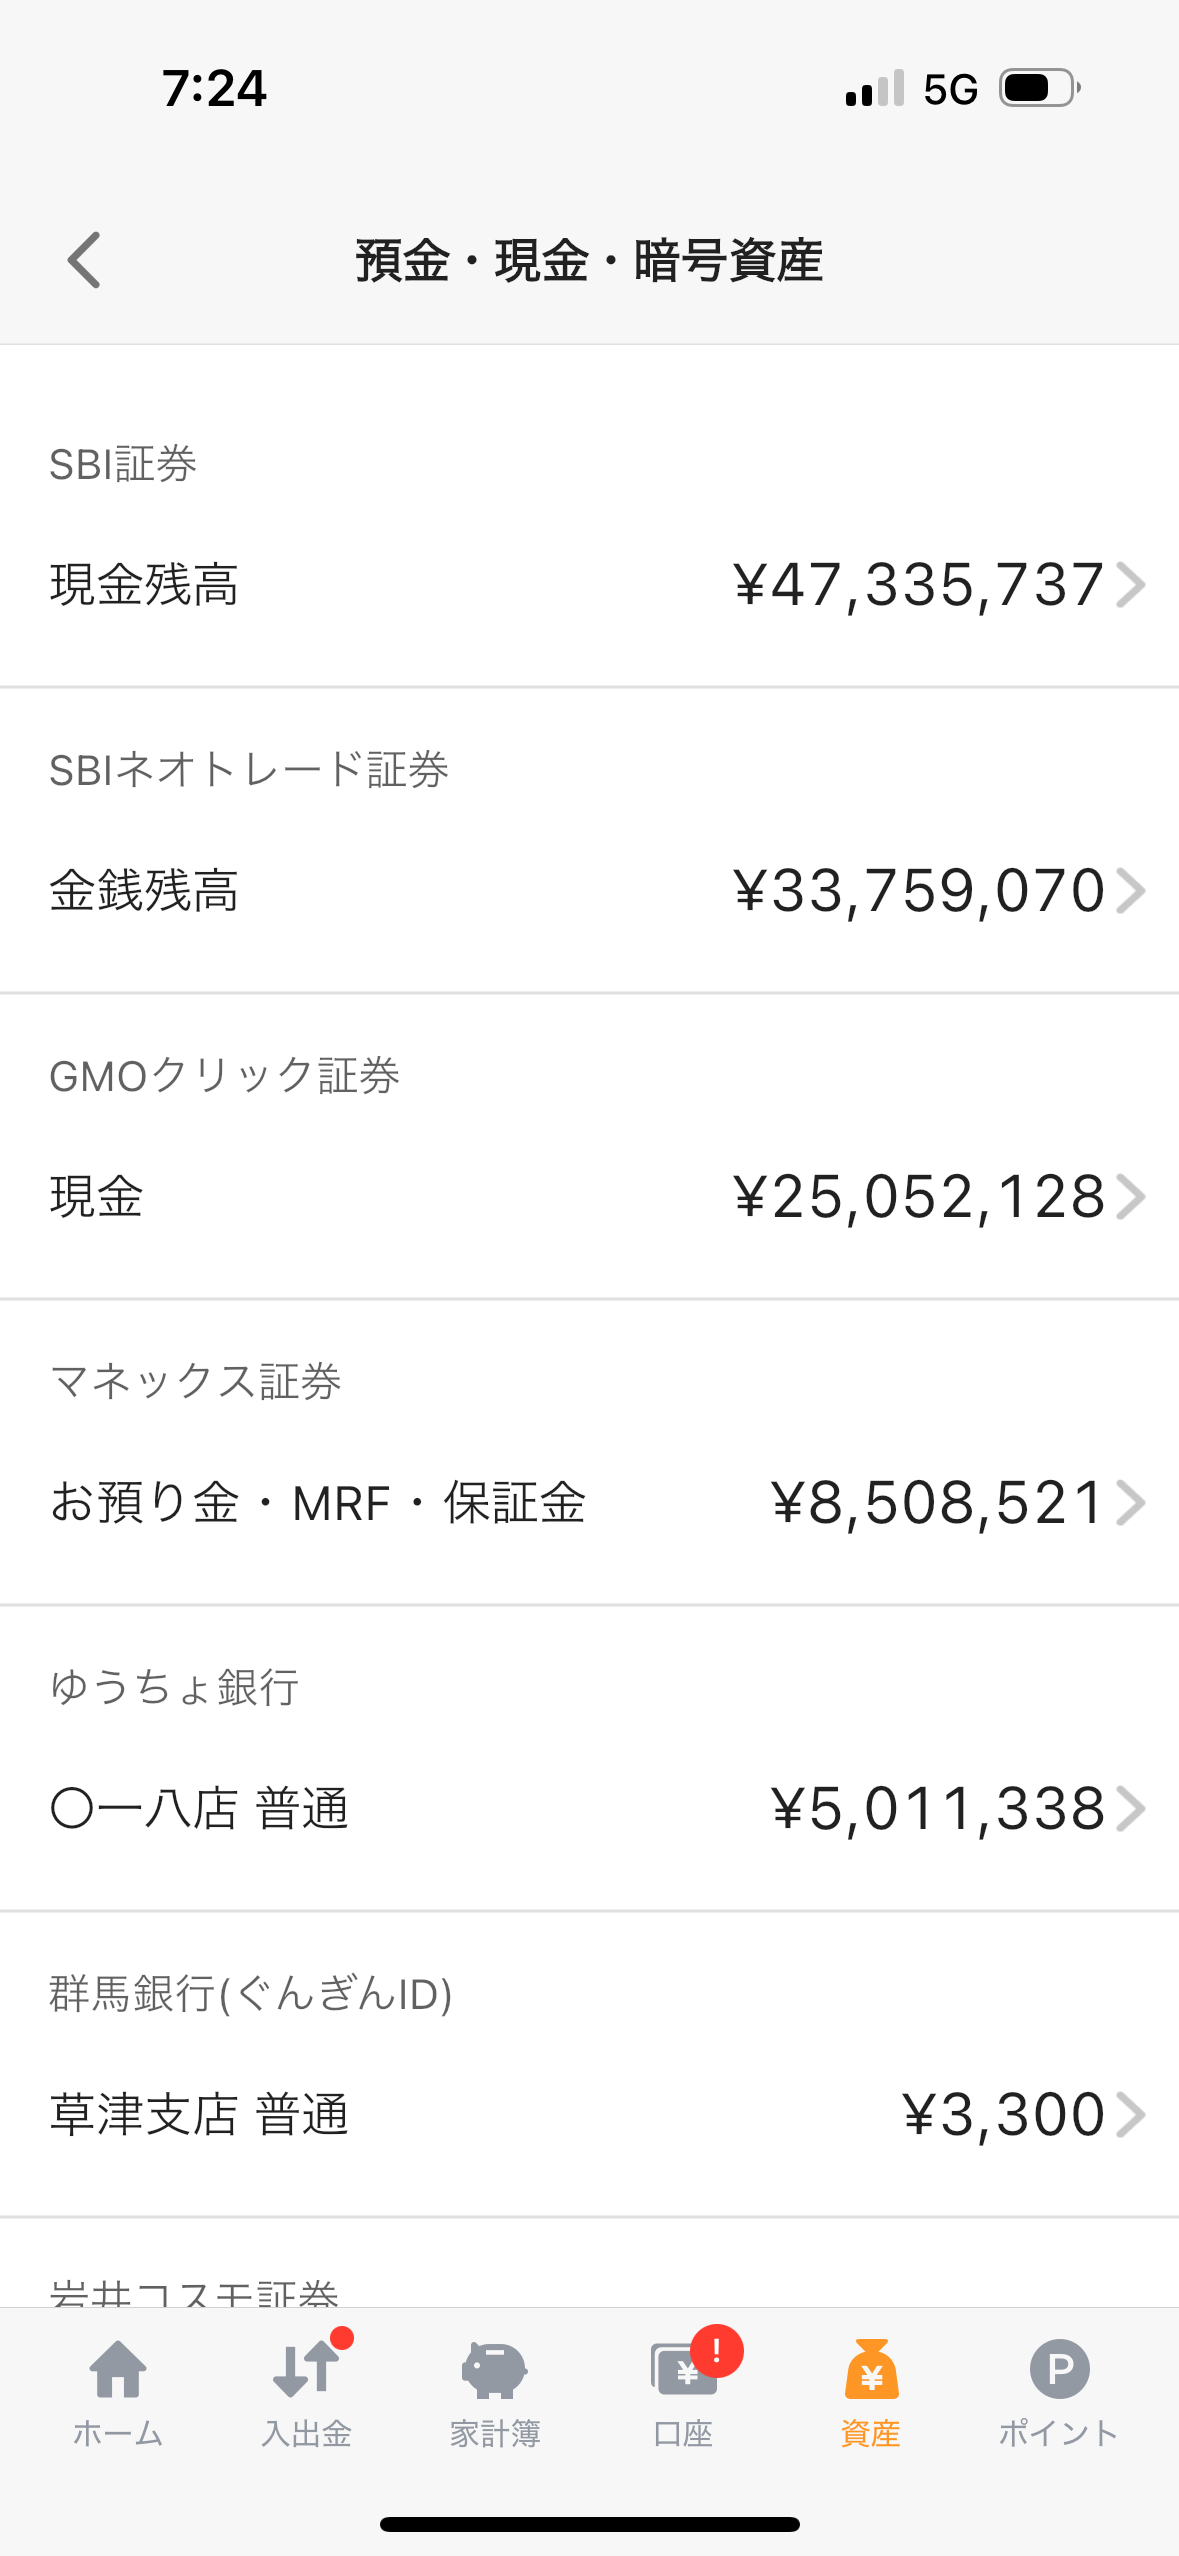
Task: Select the 資産 money bag icon
Action: (871, 2368)
